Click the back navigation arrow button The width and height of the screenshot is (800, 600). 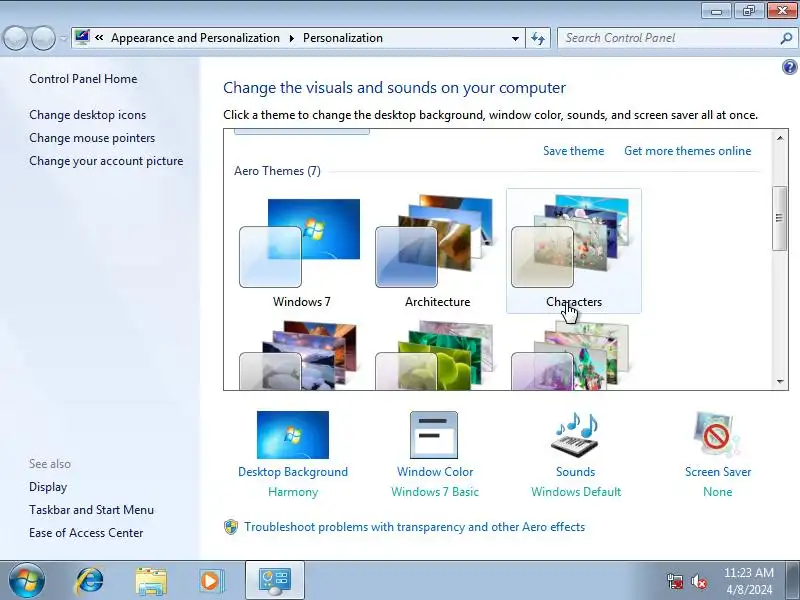tap(15, 38)
